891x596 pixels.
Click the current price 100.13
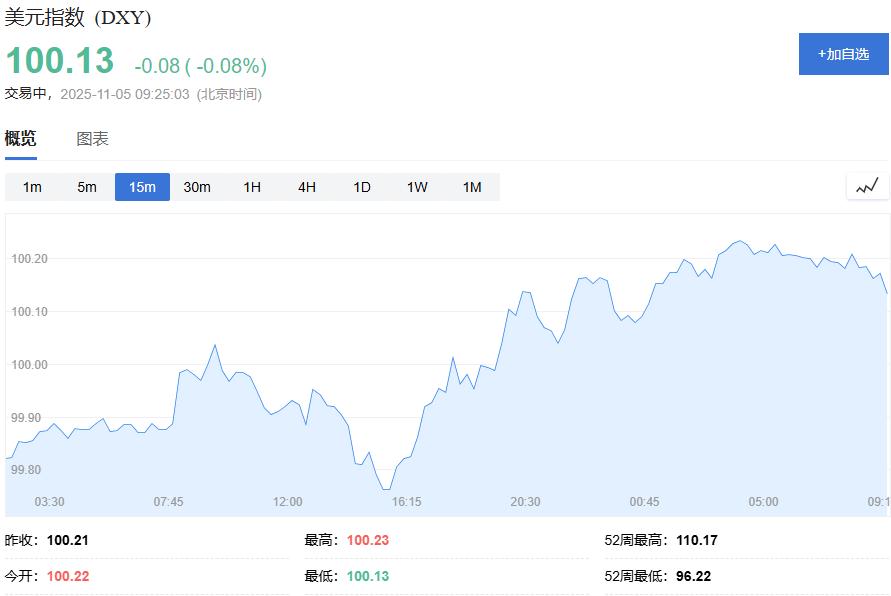tap(59, 61)
